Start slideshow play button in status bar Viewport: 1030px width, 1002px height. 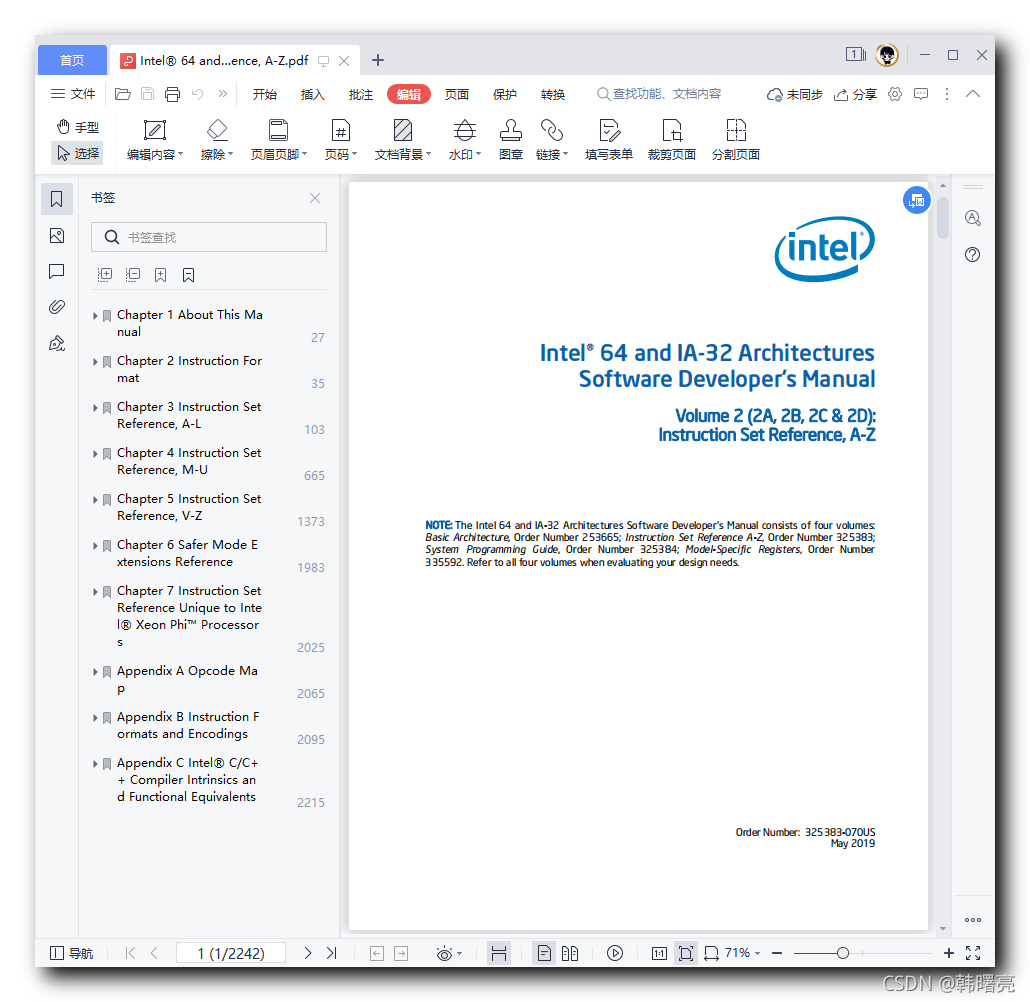(x=615, y=953)
